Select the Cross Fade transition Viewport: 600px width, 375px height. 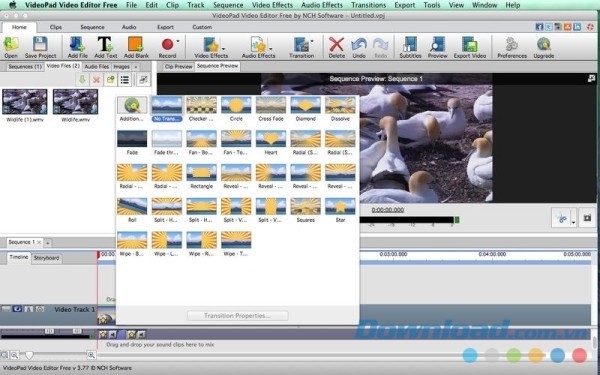coord(271,109)
